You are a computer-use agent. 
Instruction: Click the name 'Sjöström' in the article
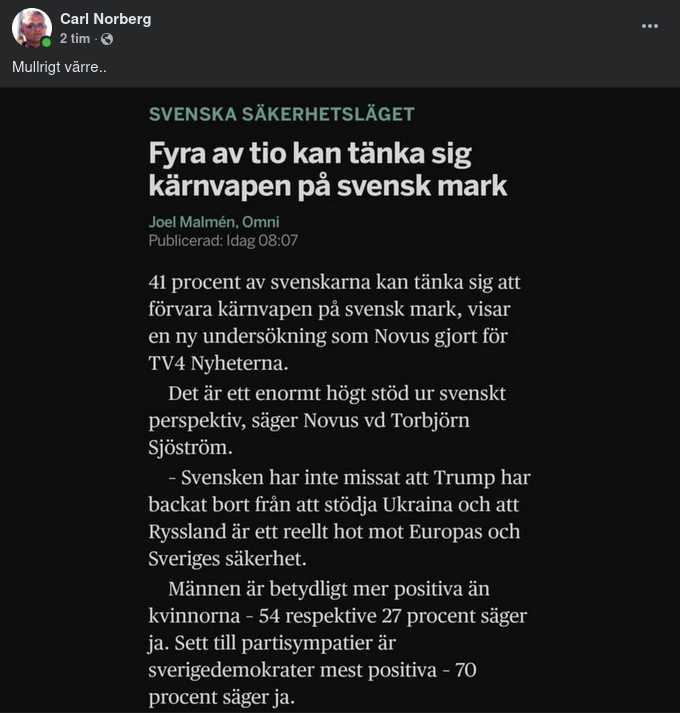tap(190, 447)
